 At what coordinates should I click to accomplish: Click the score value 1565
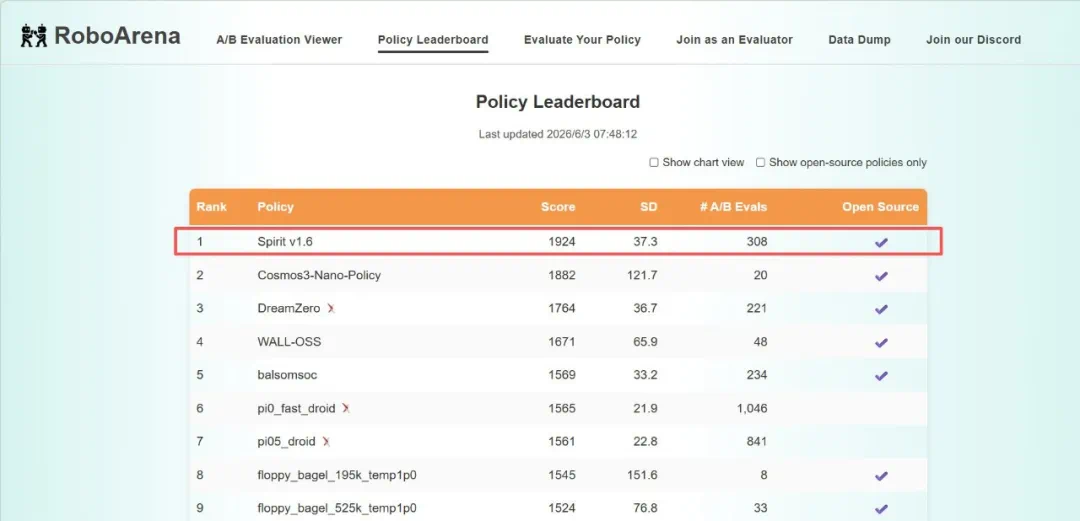click(561, 409)
